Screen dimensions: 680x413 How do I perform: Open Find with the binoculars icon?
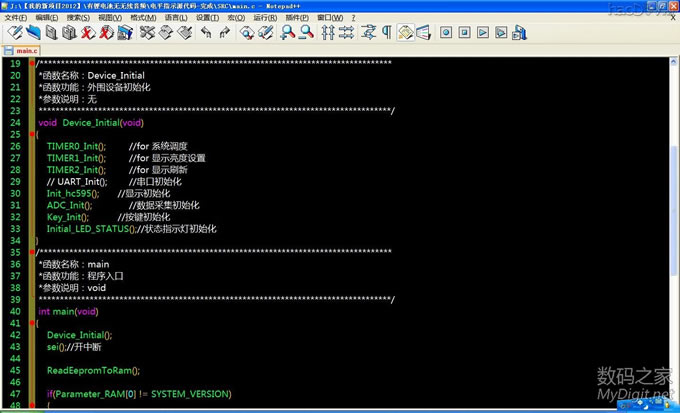click(248, 33)
